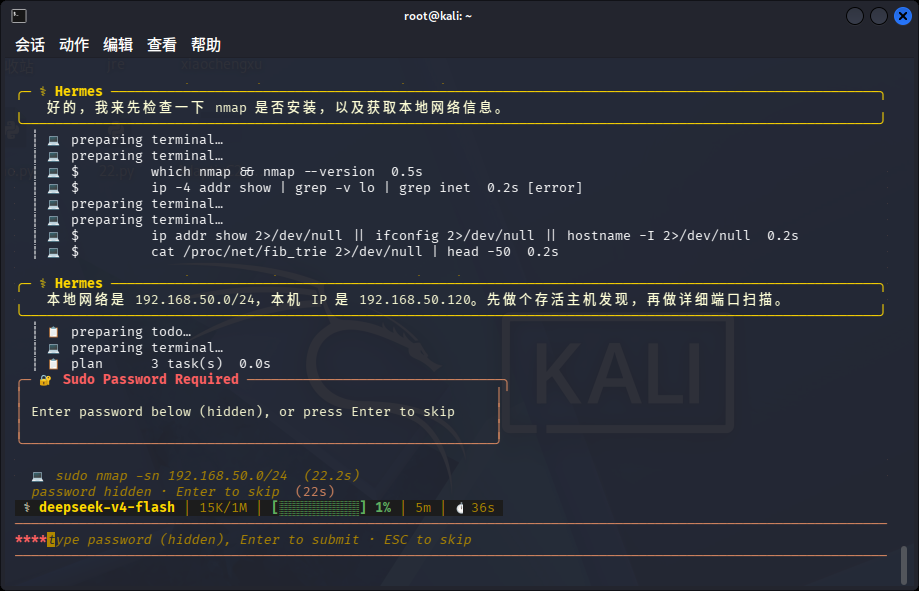Screen dimensions: 919x591
Task: Click the laptop icon beside the sudo nmap -sn command
Action: click(x=38, y=476)
